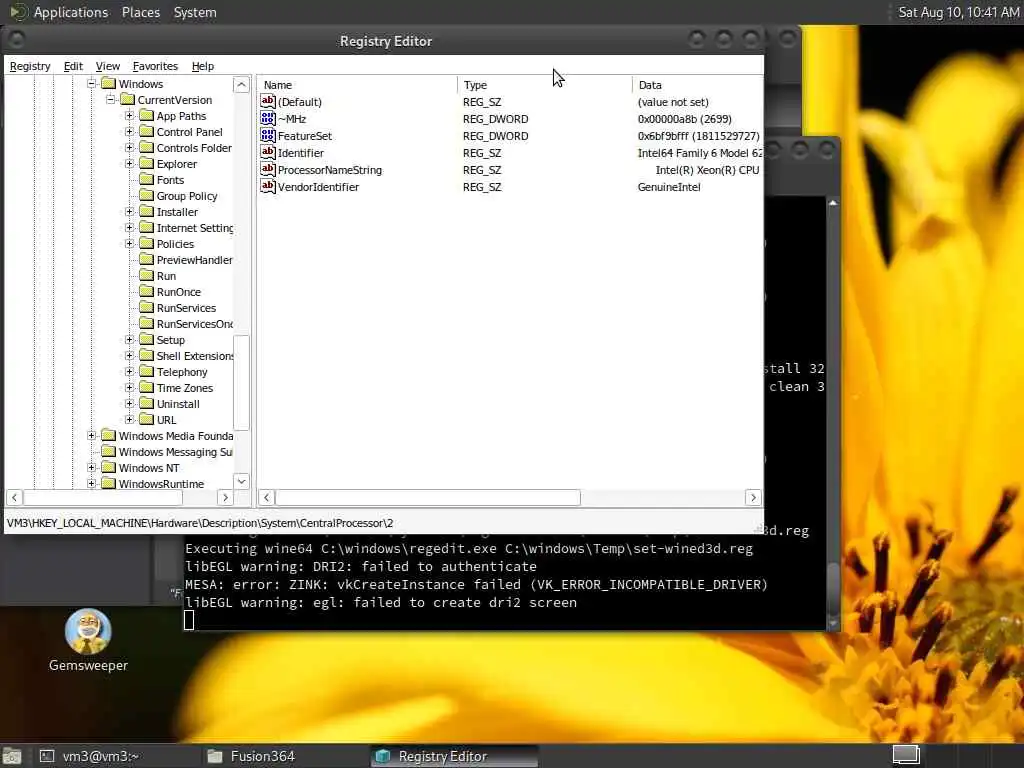Viewport: 1024px width, 768px height.
Task: Select the Internet Settings folder icon
Action: point(146,228)
